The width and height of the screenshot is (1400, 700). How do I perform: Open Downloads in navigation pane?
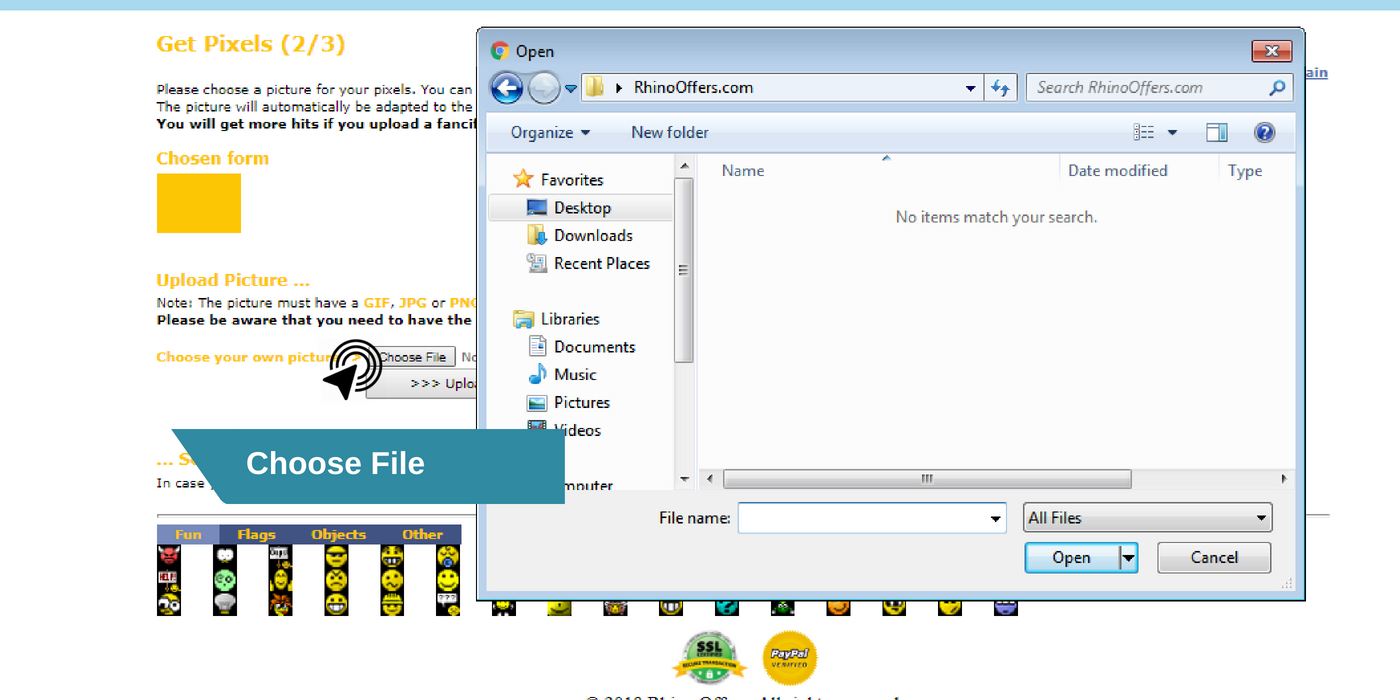[x=593, y=236]
